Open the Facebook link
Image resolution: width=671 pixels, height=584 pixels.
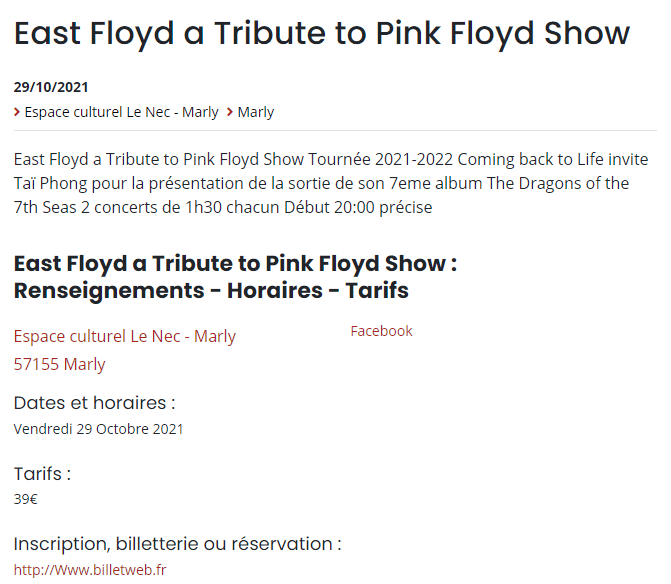pyautogui.click(x=381, y=331)
